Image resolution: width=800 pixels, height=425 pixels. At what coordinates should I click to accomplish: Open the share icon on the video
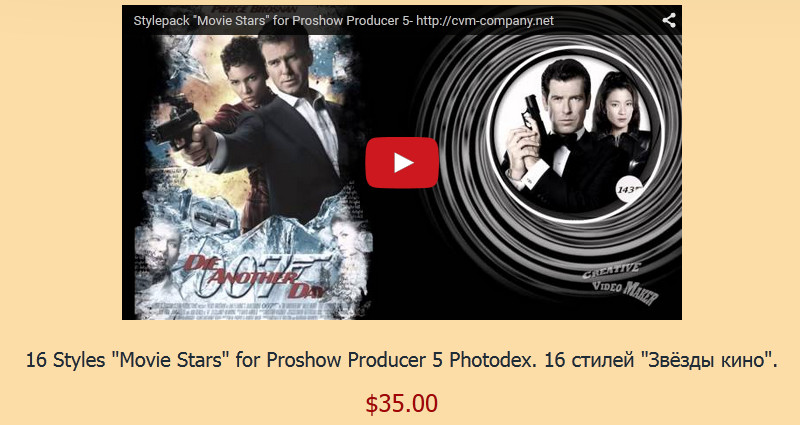click(669, 20)
